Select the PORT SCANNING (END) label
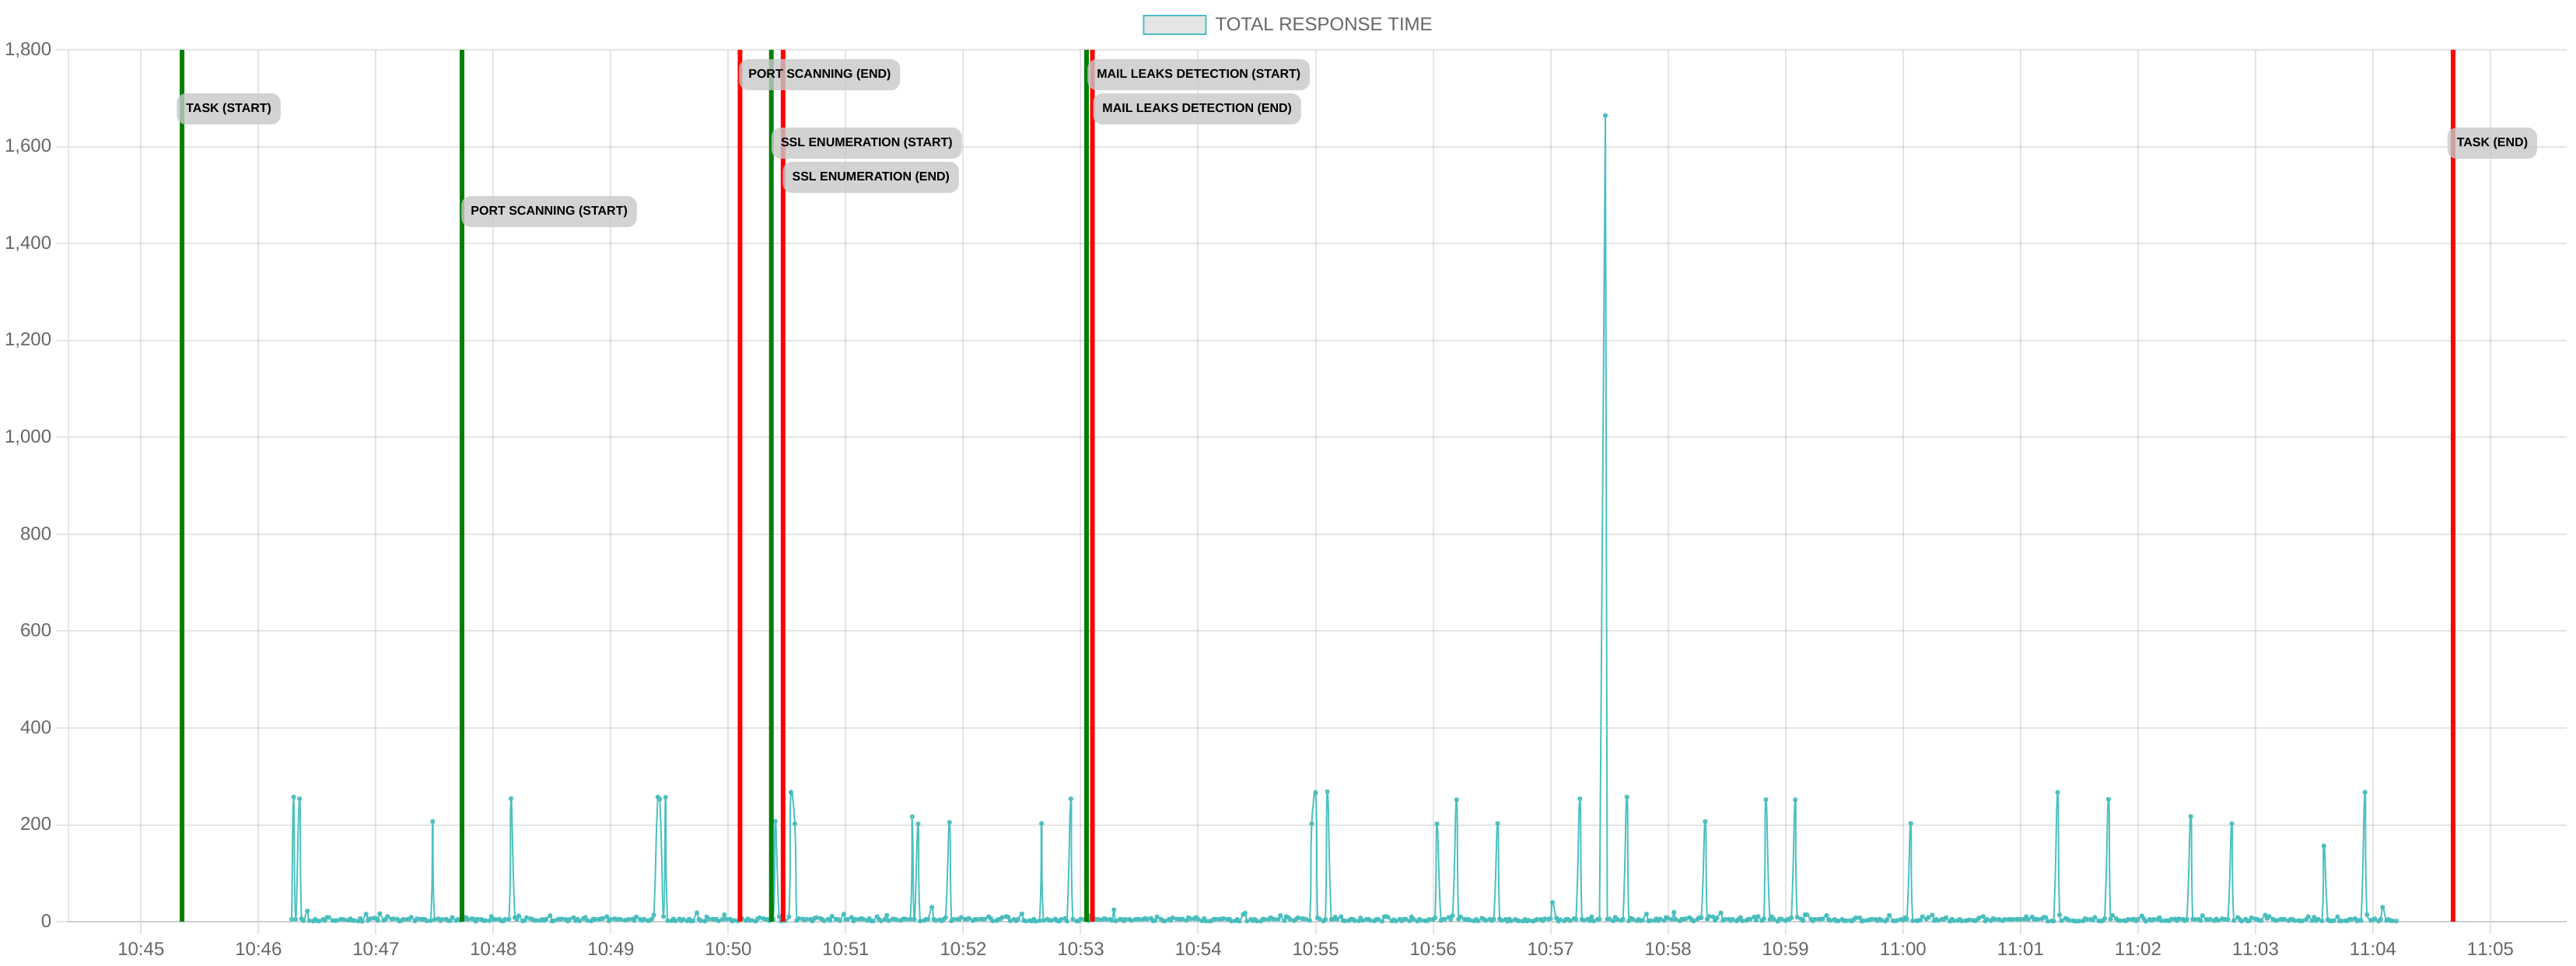This screenshot has width=2576, height=966. 819,74
